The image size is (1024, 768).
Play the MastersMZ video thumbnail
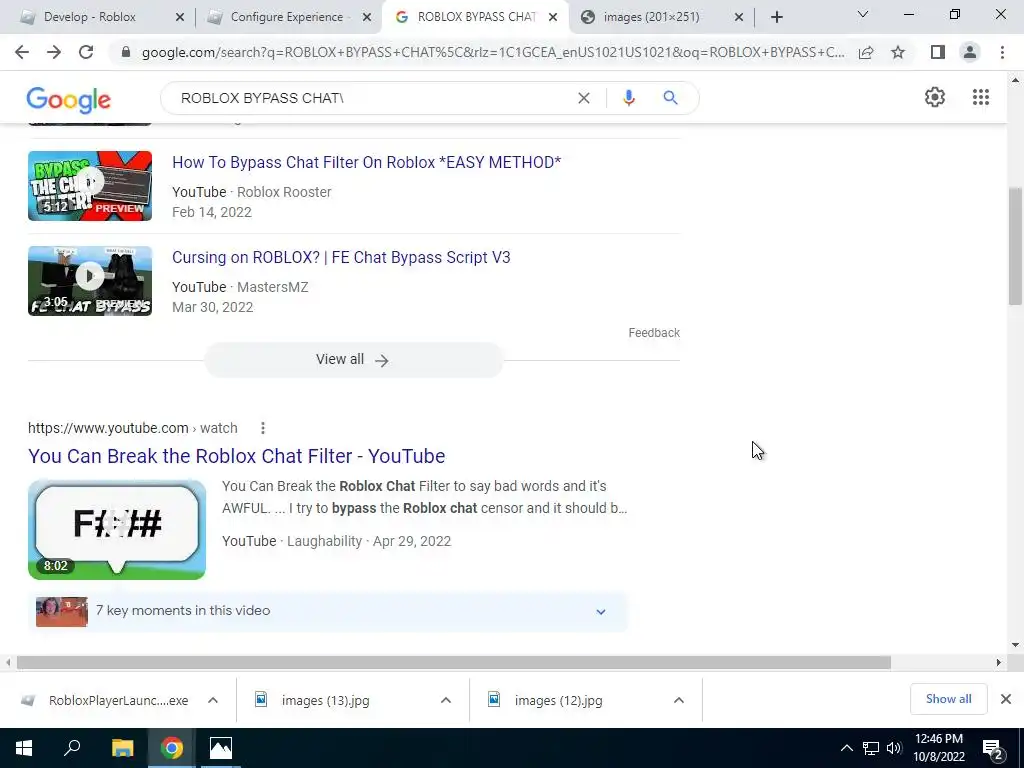[90, 281]
